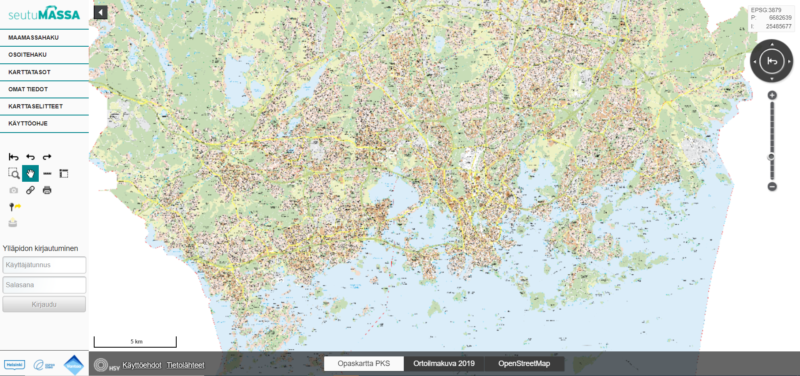Select the area measurement tool
The image size is (800, 376).
click(63, 174)
